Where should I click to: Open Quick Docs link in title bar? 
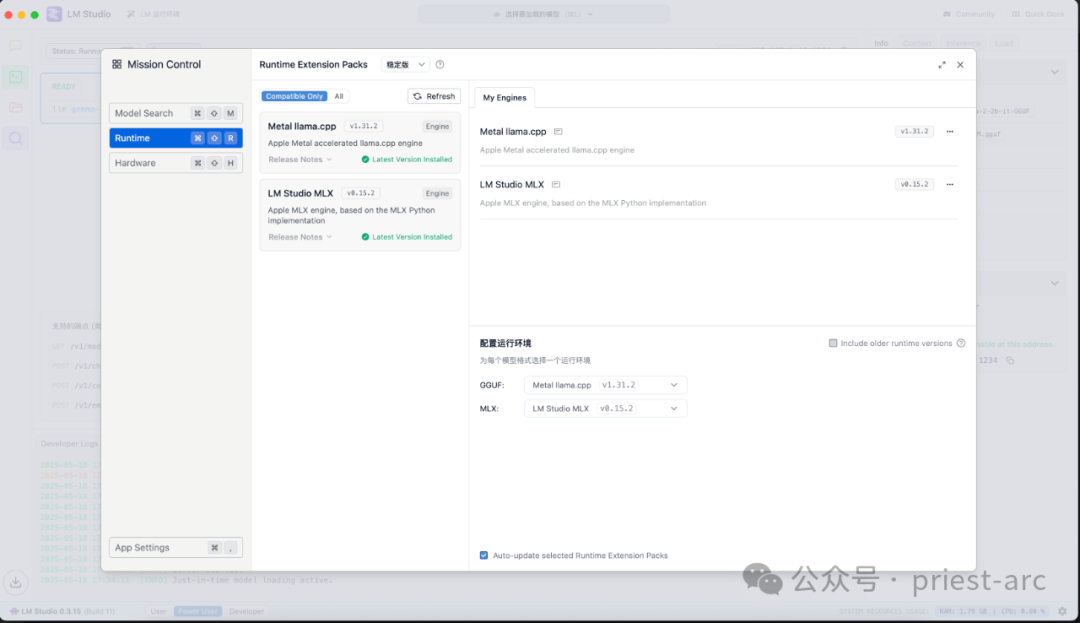click(x=1037, y=14)
